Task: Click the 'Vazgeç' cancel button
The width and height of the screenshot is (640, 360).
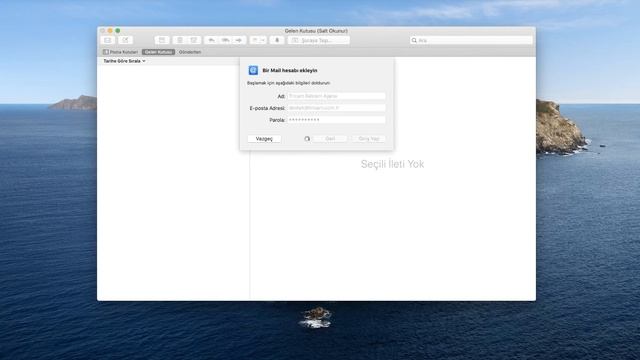Action: tap(264, 139)
